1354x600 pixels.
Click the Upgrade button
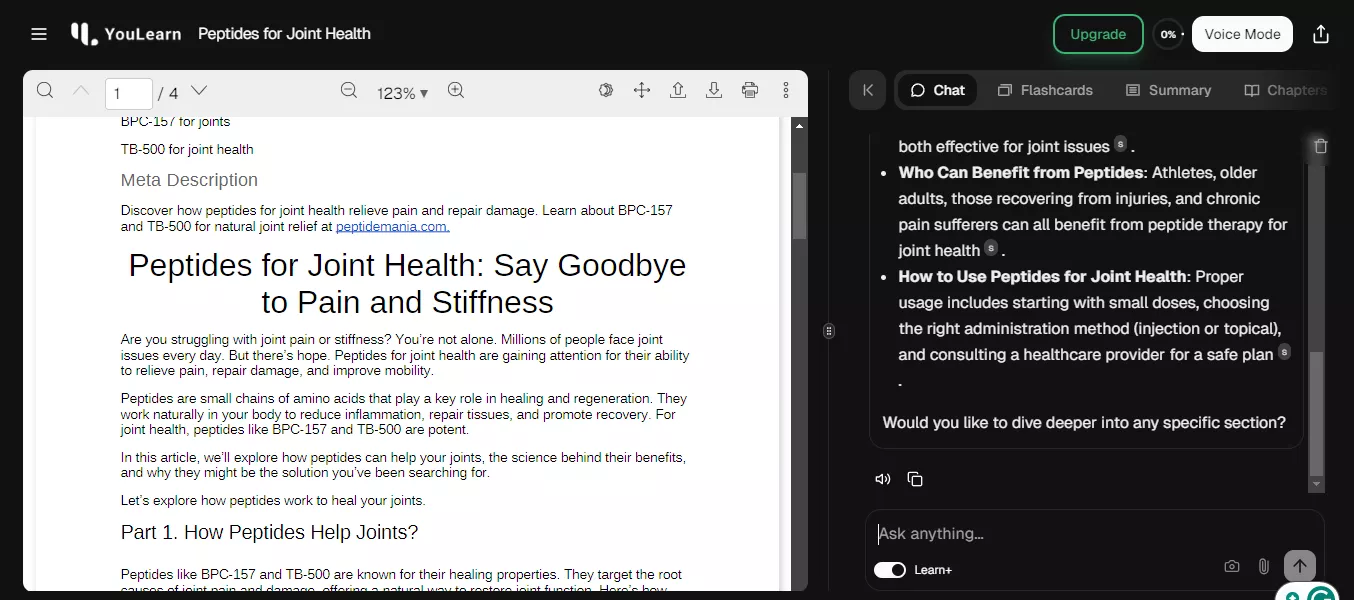[x=1098, y=34]
